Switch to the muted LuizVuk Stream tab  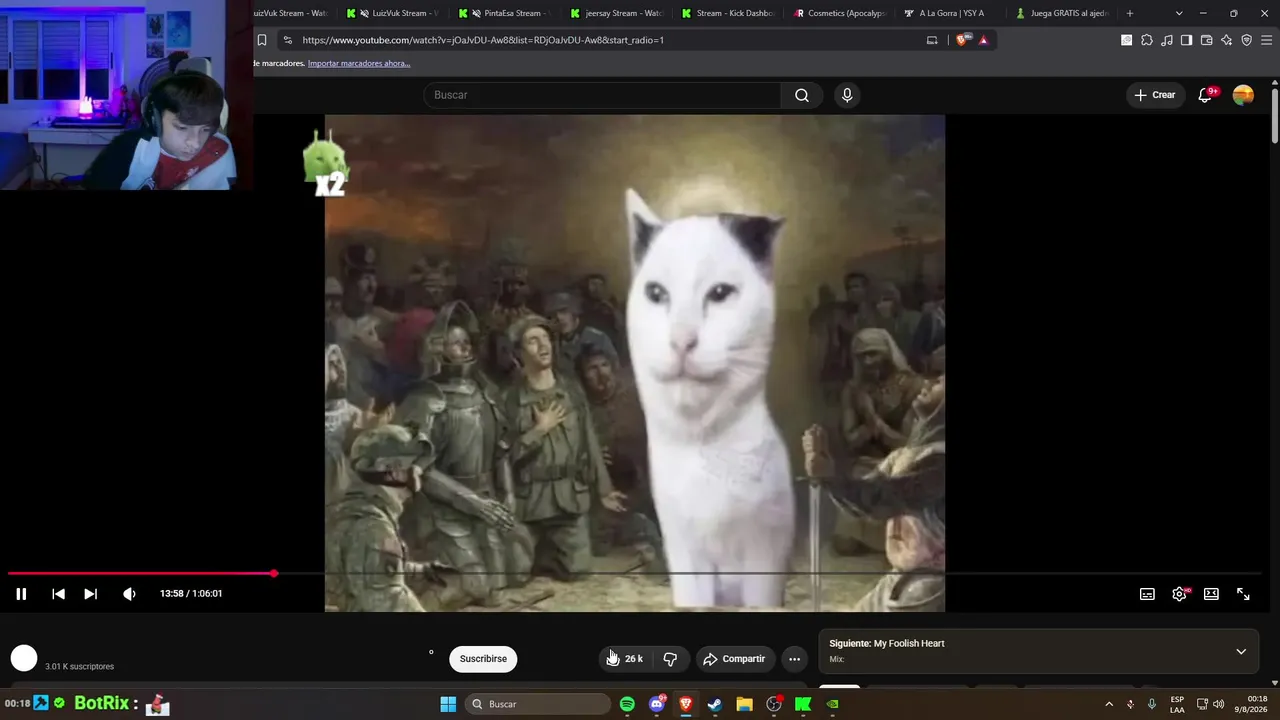(394, 13)
